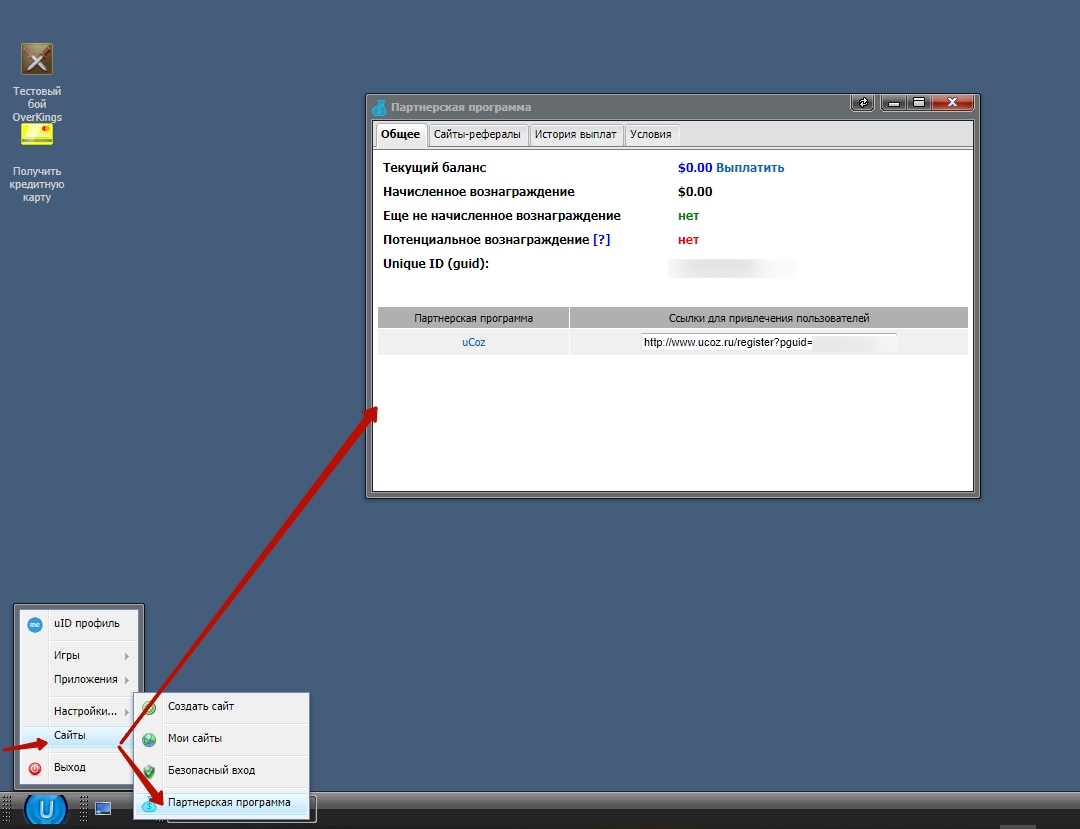Open uID профиль from the start menu

click(x=86, y=624)
